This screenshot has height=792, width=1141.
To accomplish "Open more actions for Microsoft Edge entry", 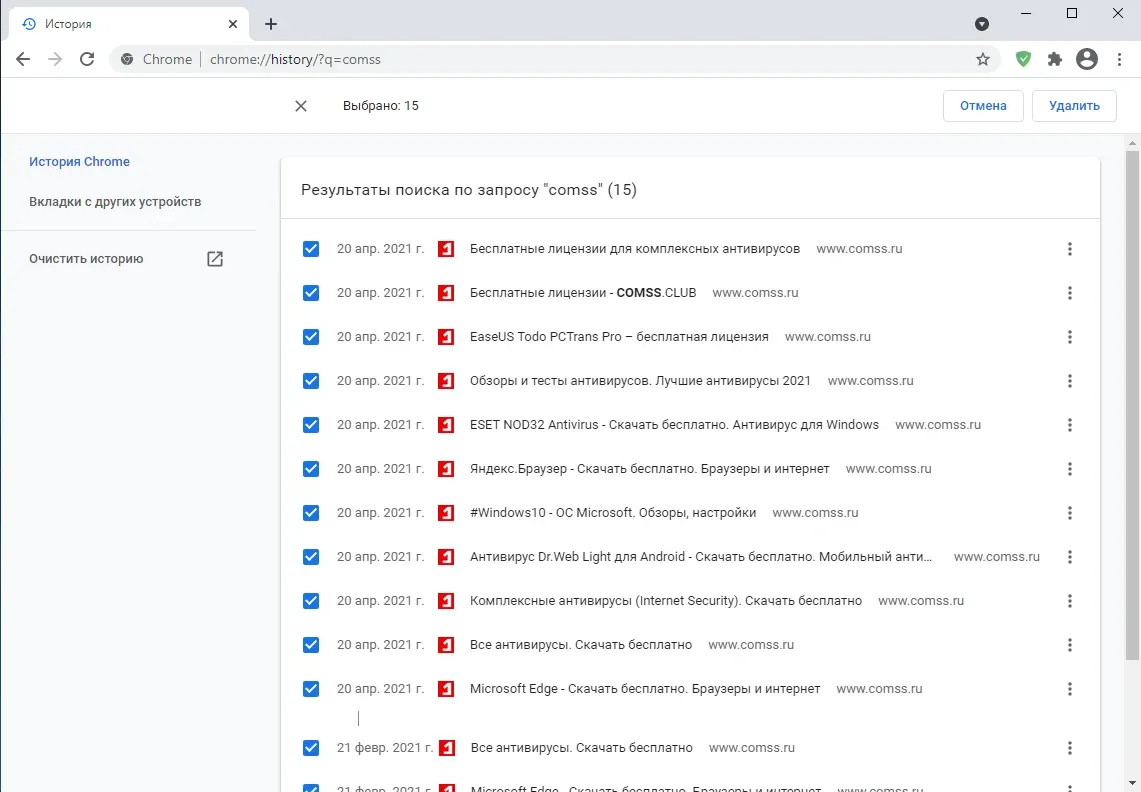I will click(1069, 689).
